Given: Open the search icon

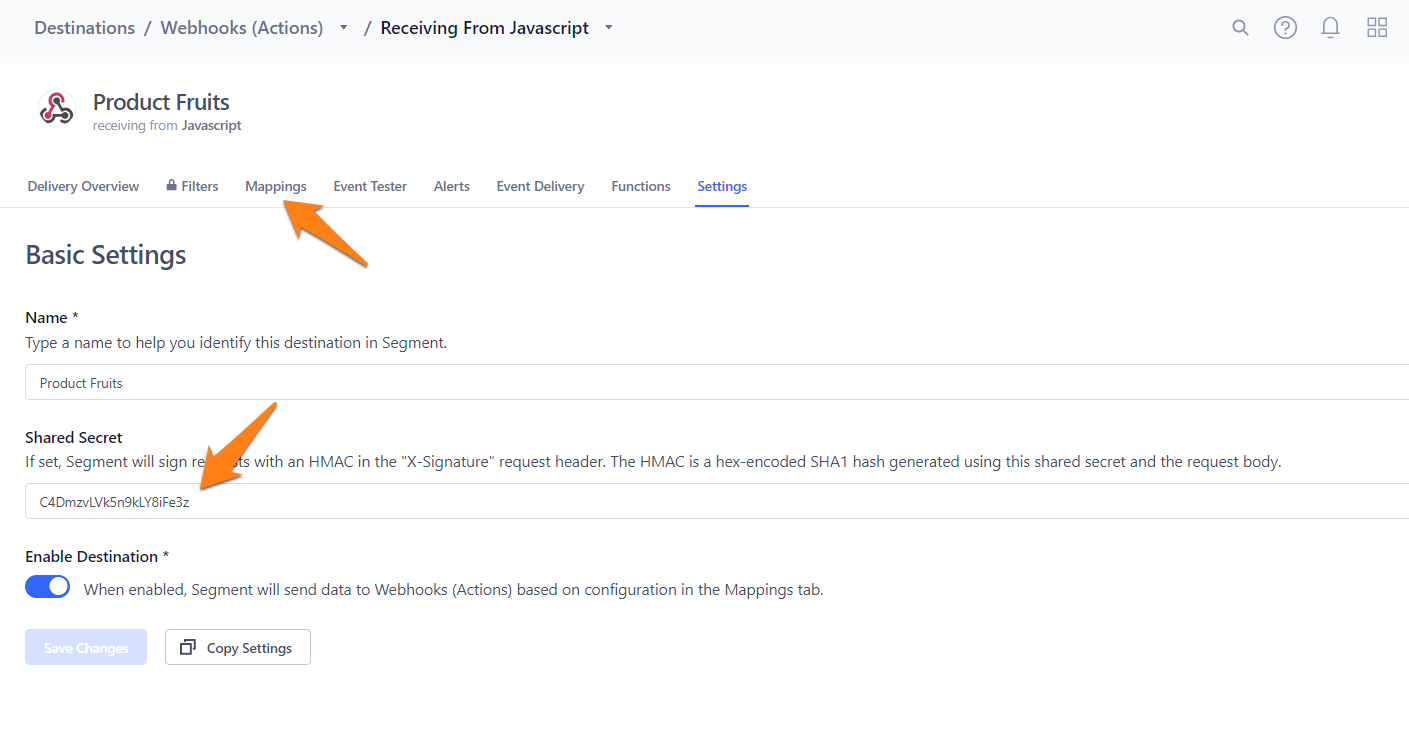Looking at the screenshot, I should click(x=1240, y=27).
